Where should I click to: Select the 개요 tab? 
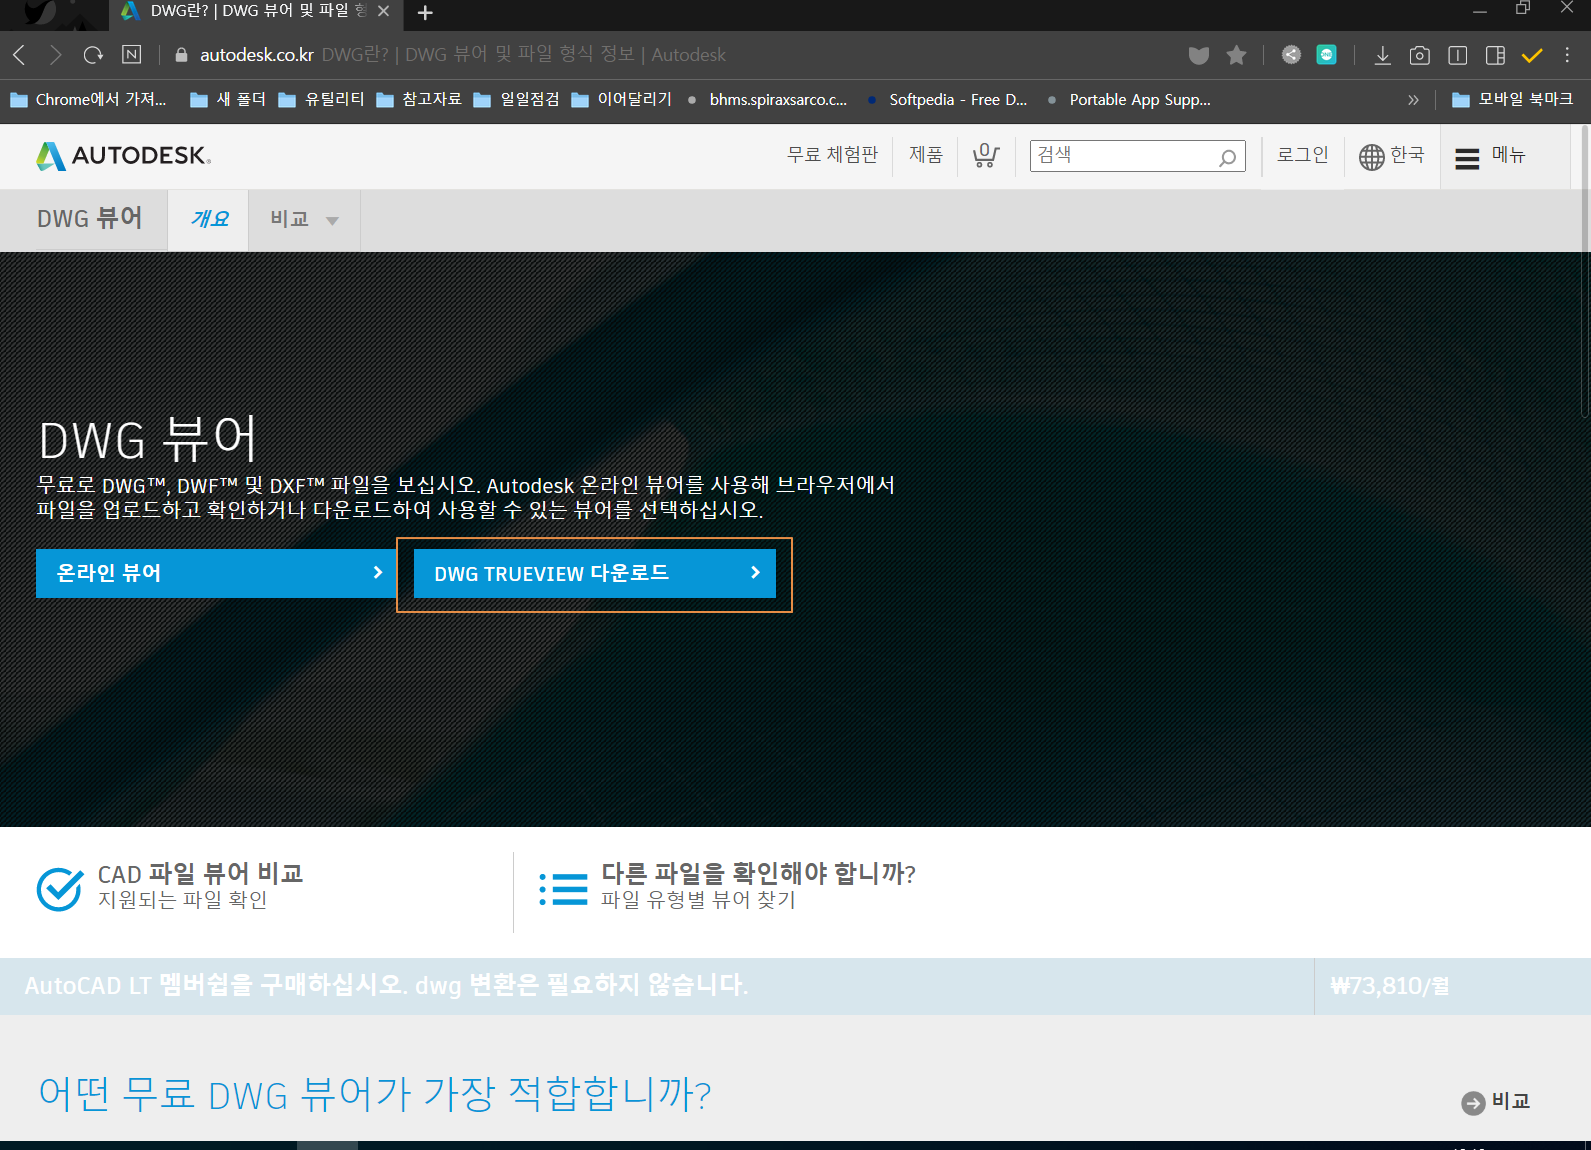coord(209,218)
